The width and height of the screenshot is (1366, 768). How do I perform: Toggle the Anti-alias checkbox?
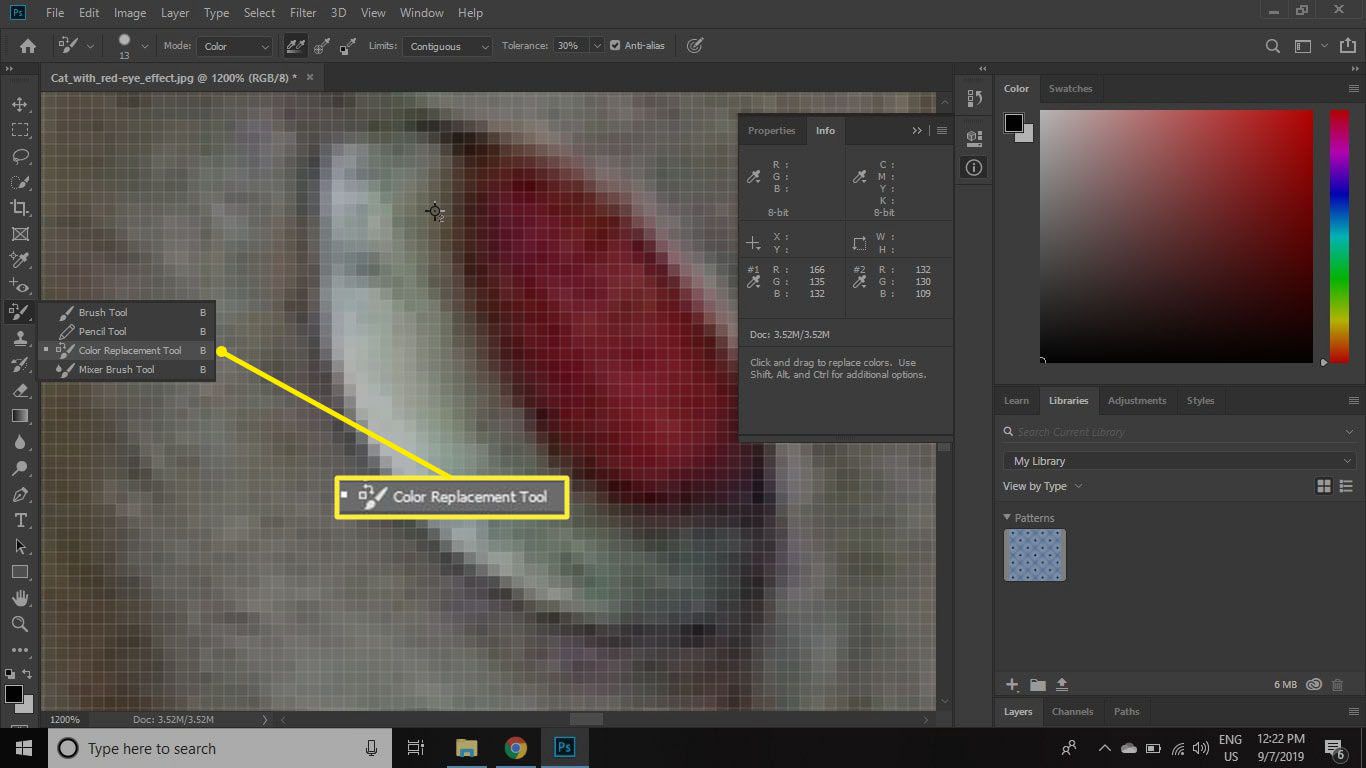[615, 46]
